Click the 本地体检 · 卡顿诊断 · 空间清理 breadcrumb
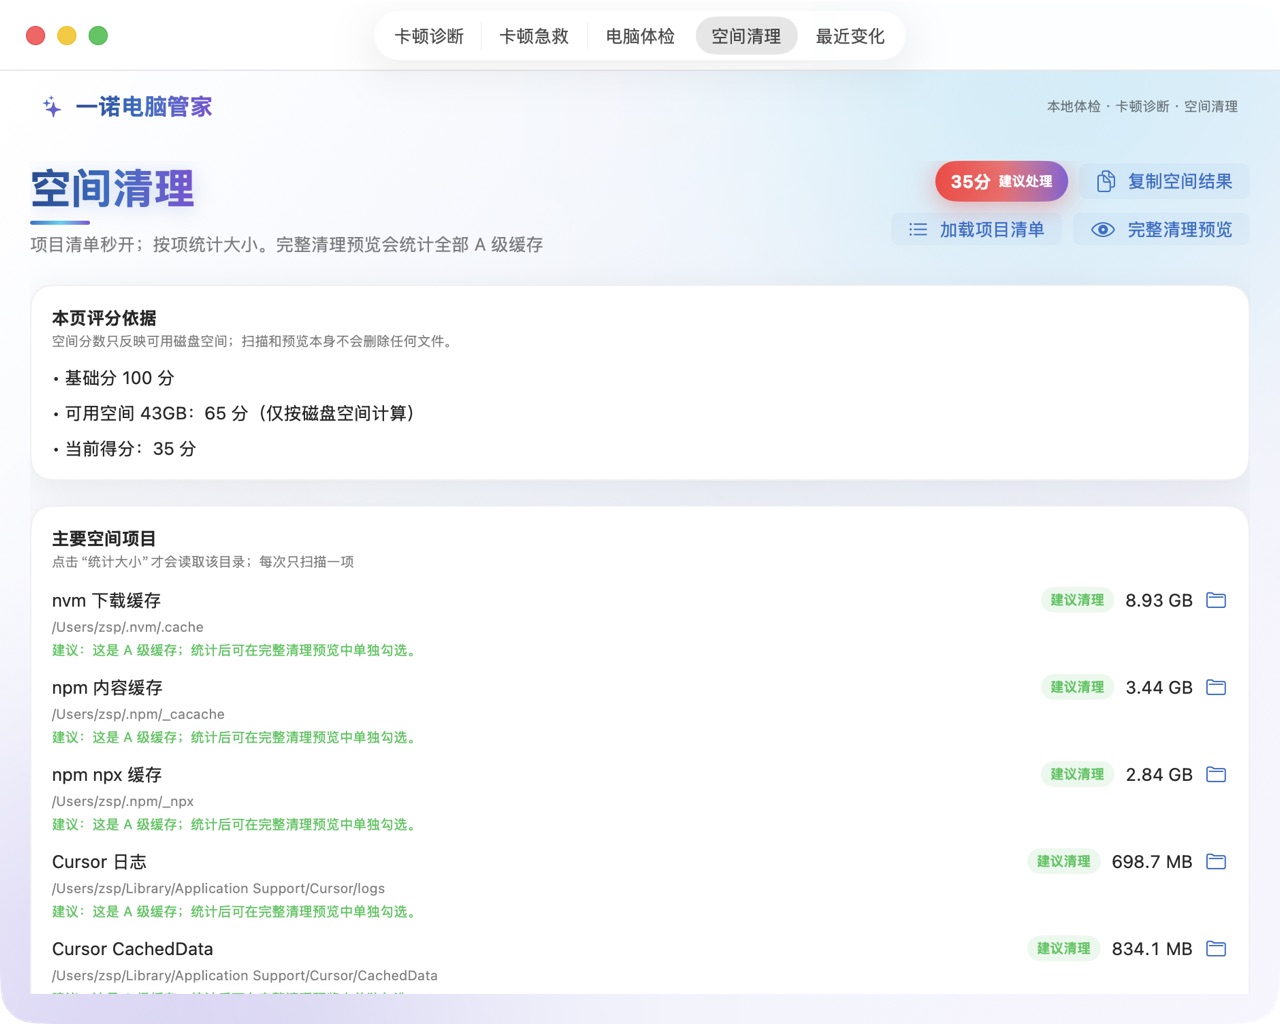This screenshot has height=1024, width=1280. 1142,106
